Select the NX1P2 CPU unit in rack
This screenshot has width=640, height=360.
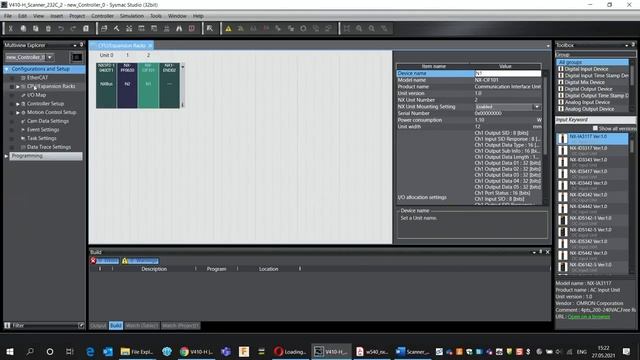point(106,85)
